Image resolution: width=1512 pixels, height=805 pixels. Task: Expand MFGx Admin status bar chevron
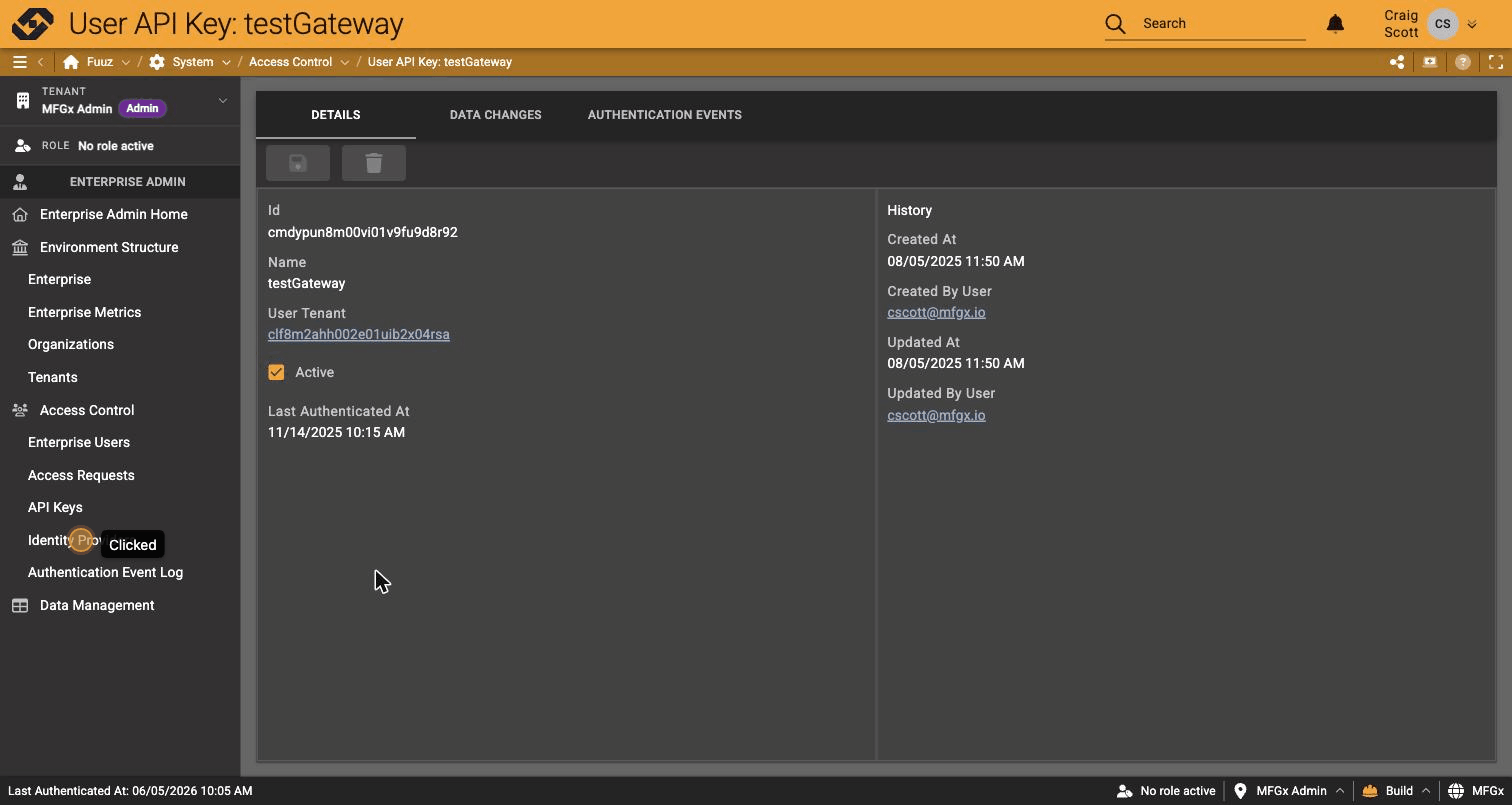1340,791
